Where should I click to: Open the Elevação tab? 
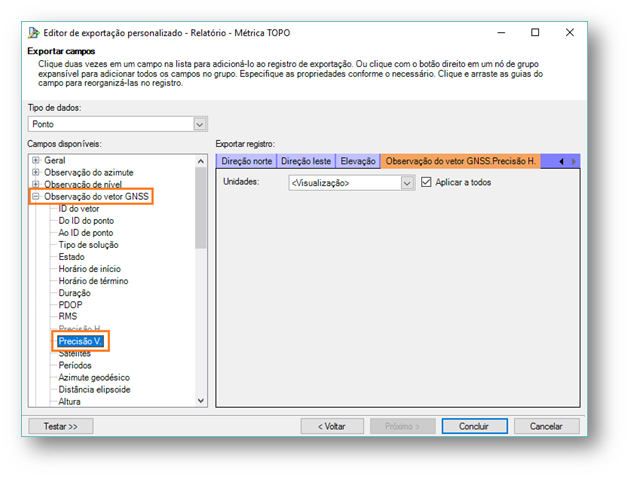coord(358,160)
